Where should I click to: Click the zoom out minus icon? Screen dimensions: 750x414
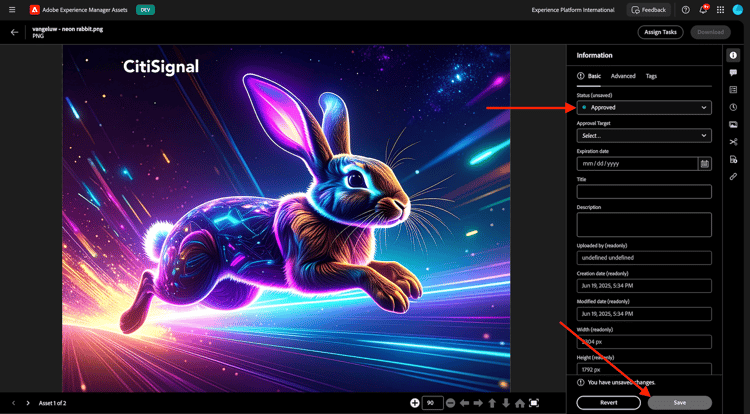(x=451, y=403)
